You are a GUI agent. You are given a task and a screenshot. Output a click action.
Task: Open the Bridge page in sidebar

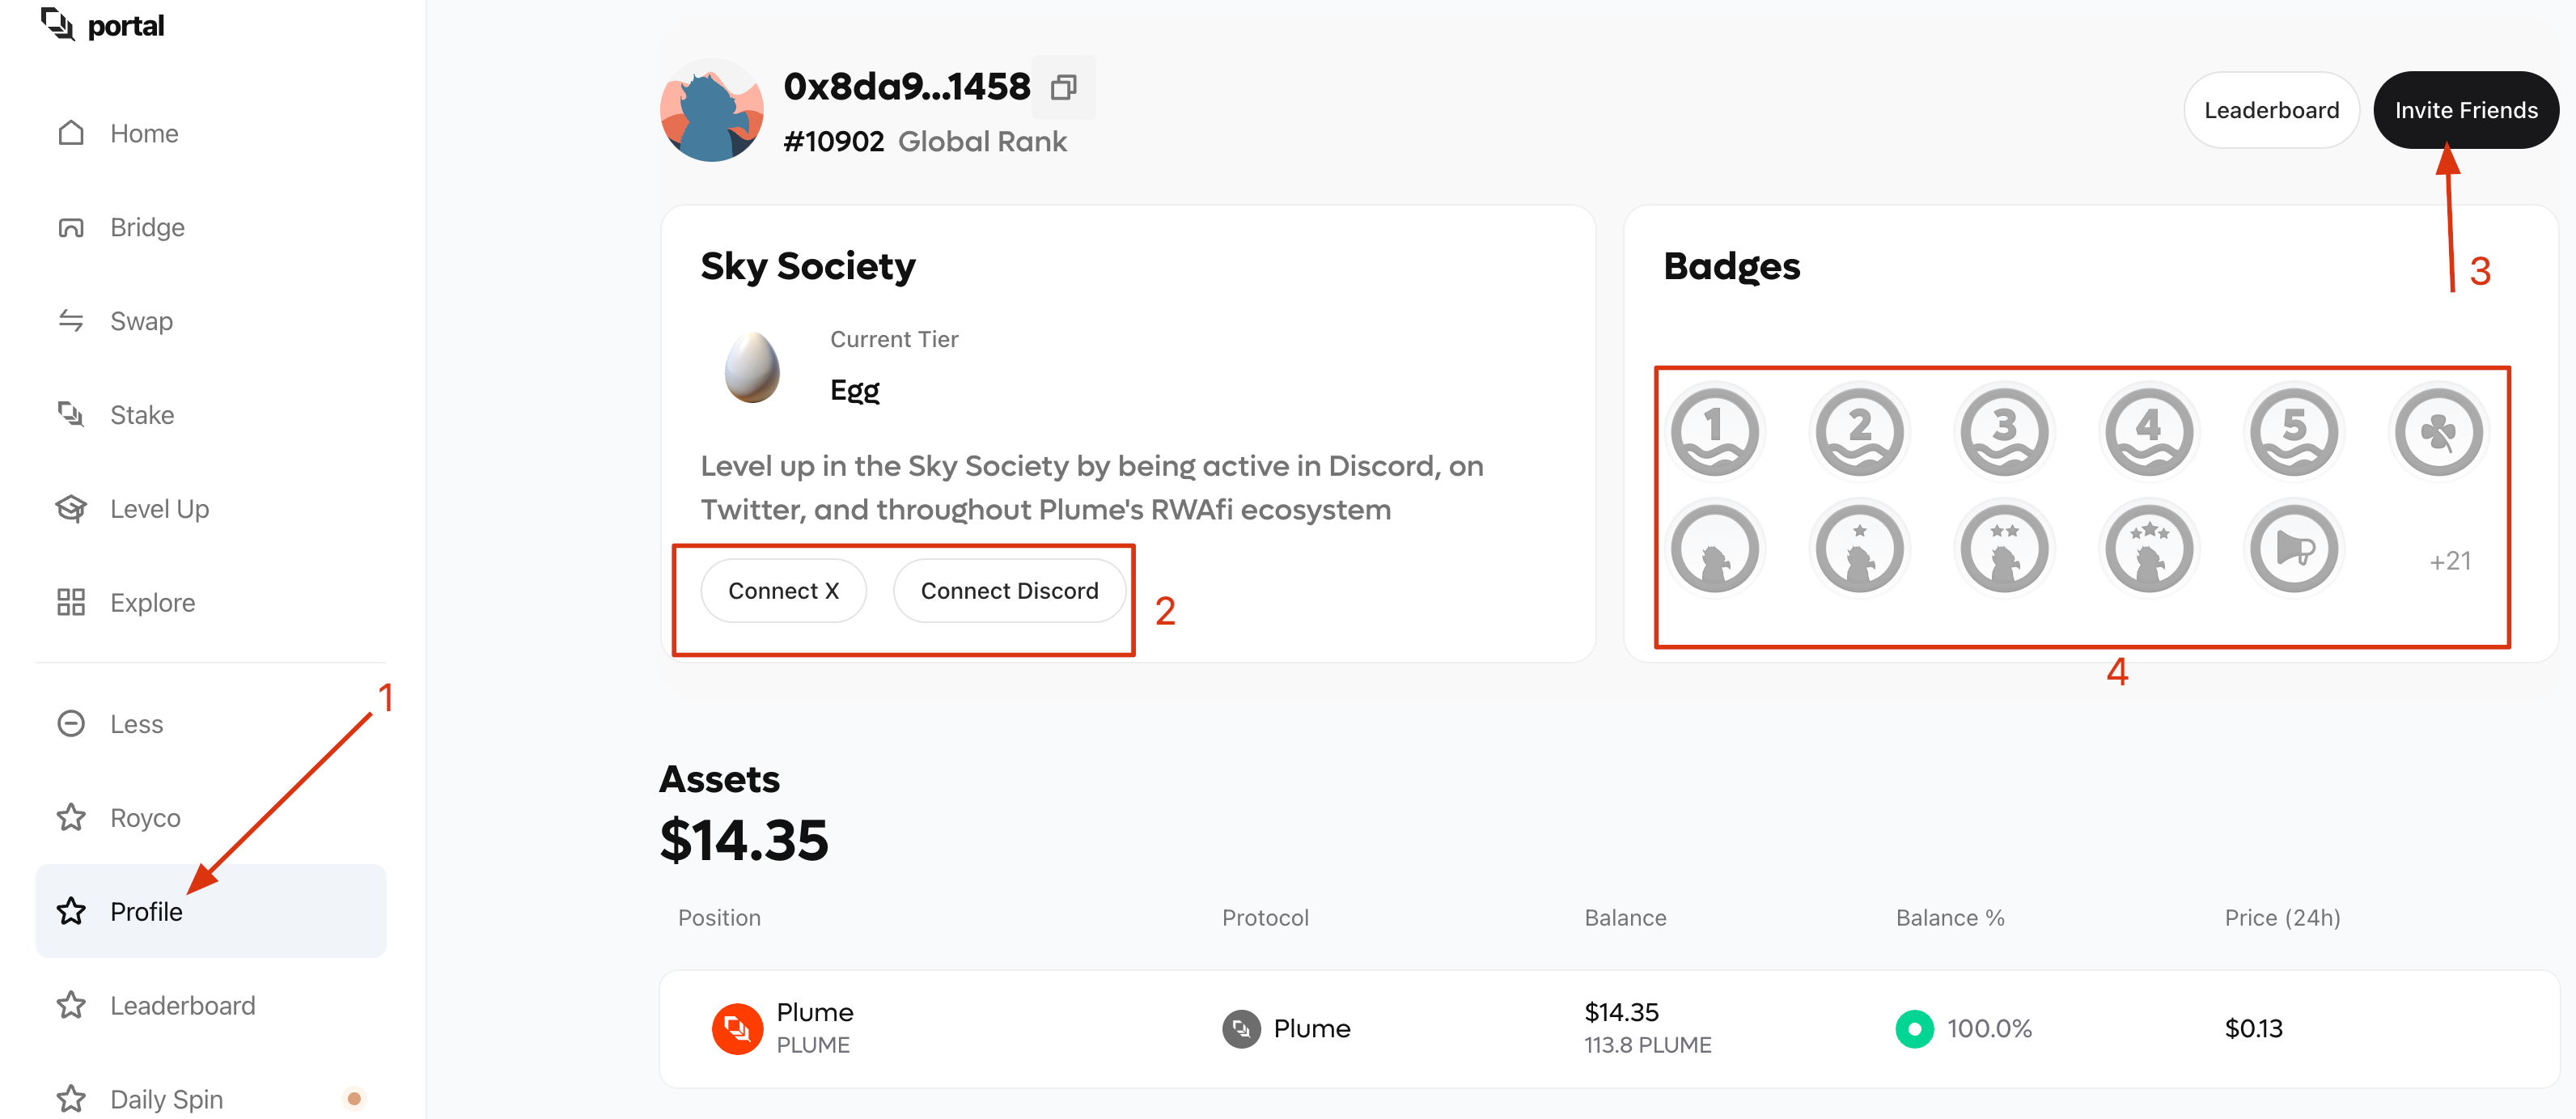click(x=147, y=227)
